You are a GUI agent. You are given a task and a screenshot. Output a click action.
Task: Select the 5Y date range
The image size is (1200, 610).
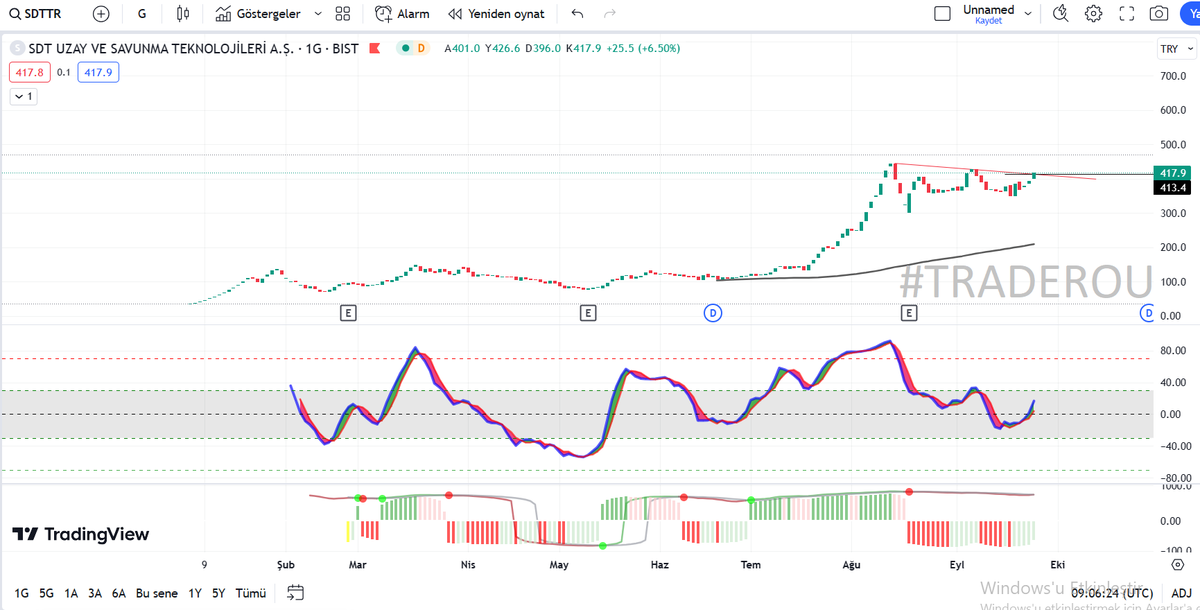218,593
